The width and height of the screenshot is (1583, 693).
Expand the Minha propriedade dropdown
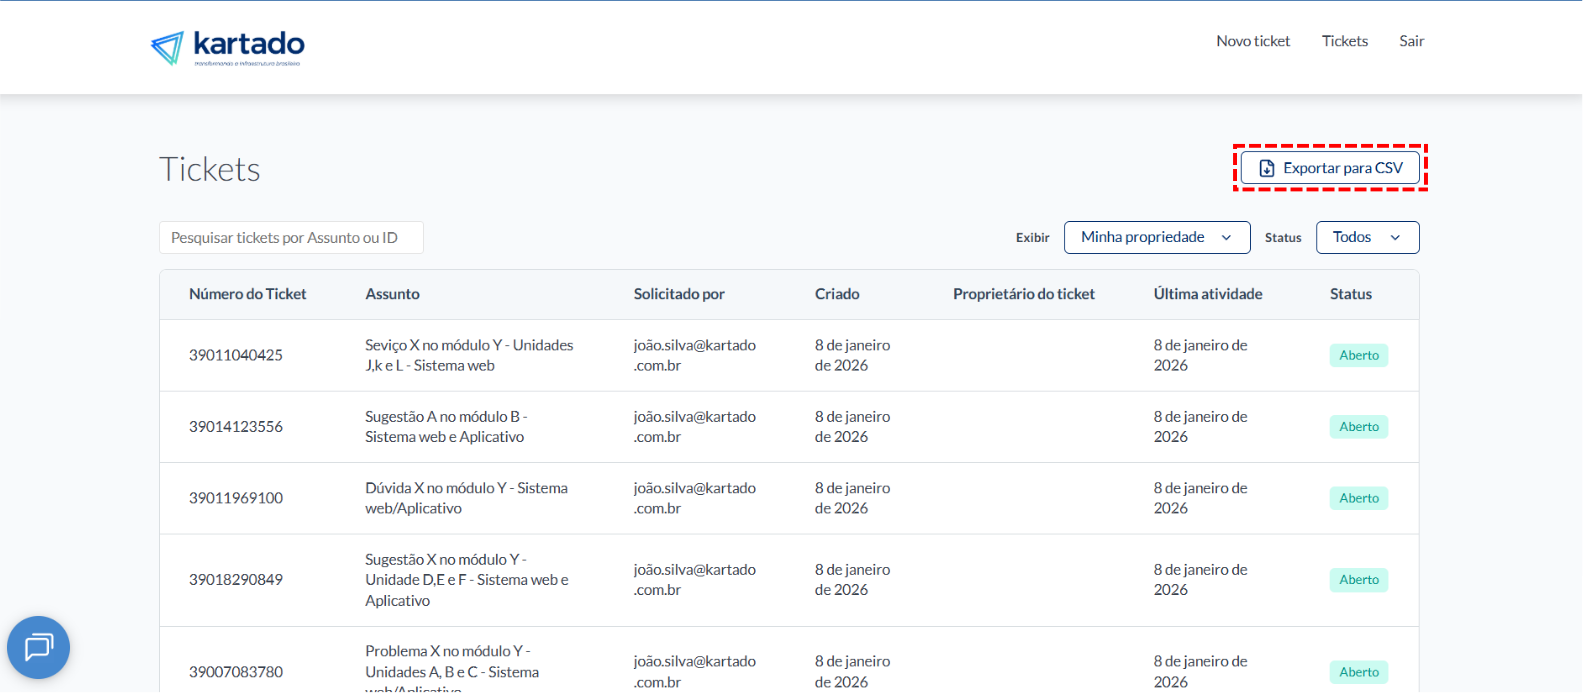(1156, 237)
